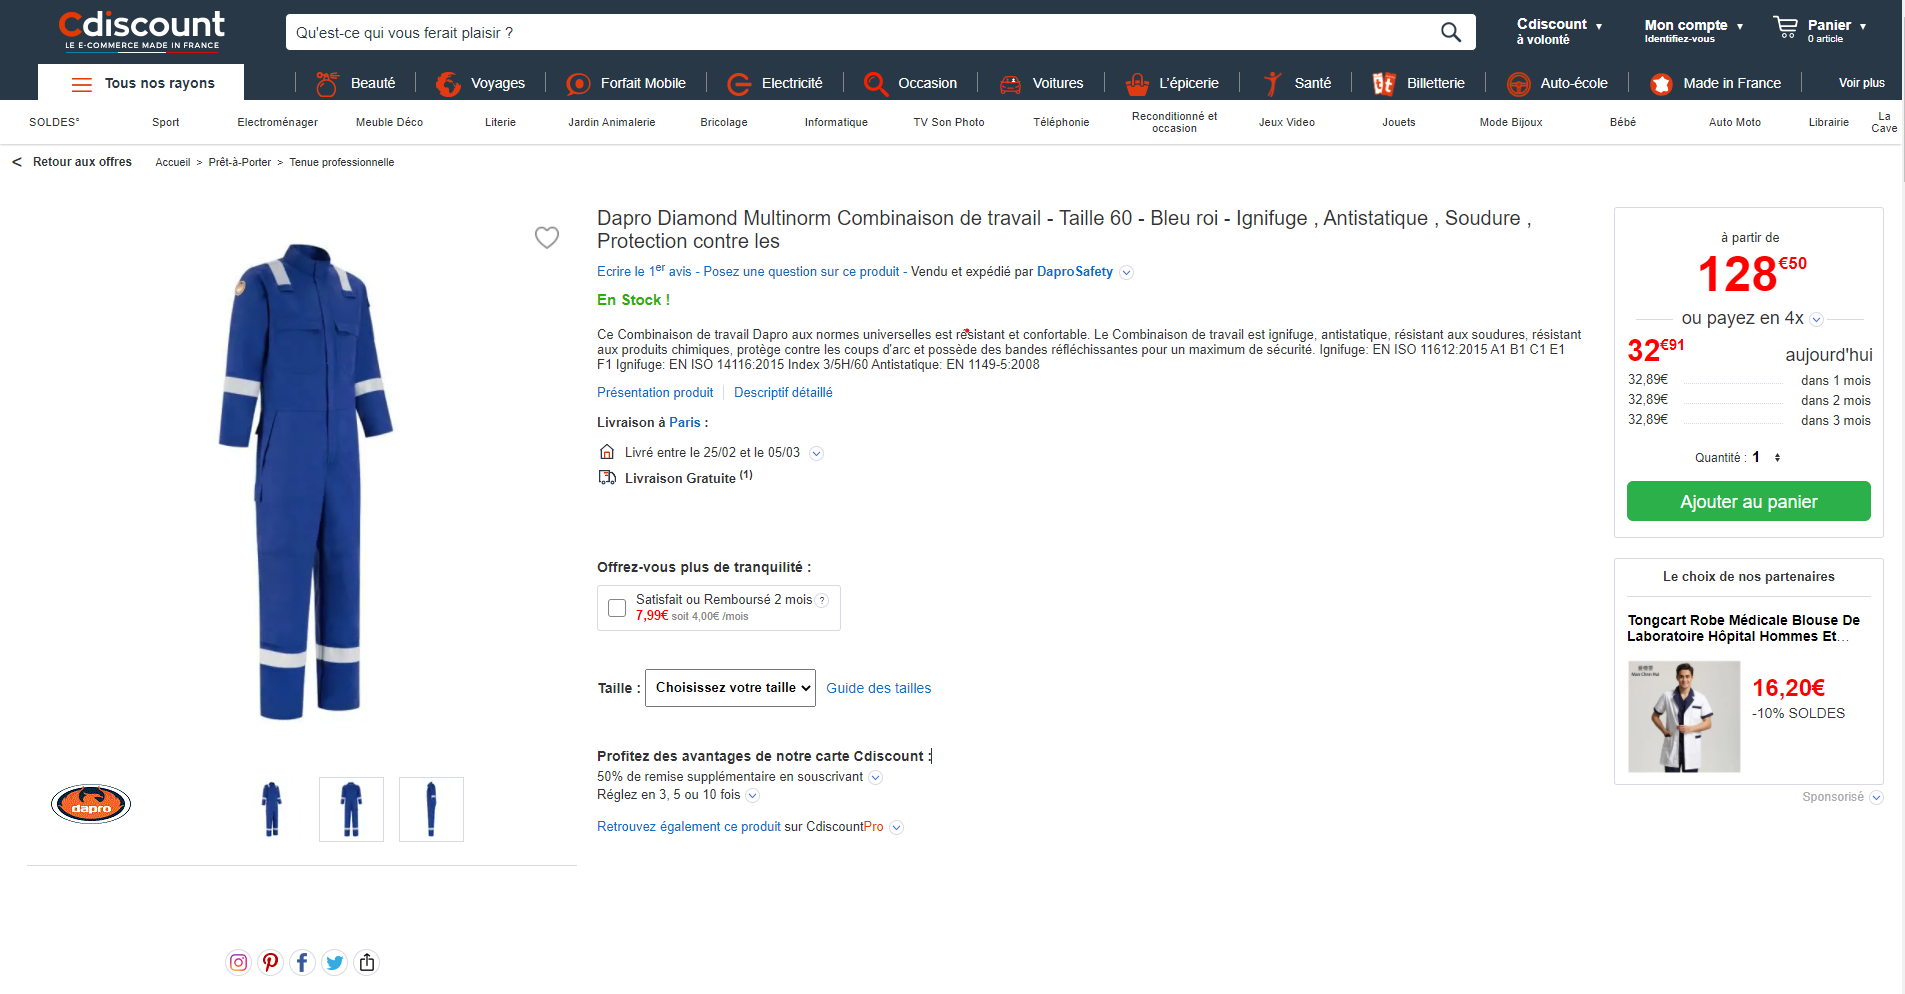Screen dimensions: 1905x994
Task: Click the Voitures car icon
Action: click(x=1010, y=83)
